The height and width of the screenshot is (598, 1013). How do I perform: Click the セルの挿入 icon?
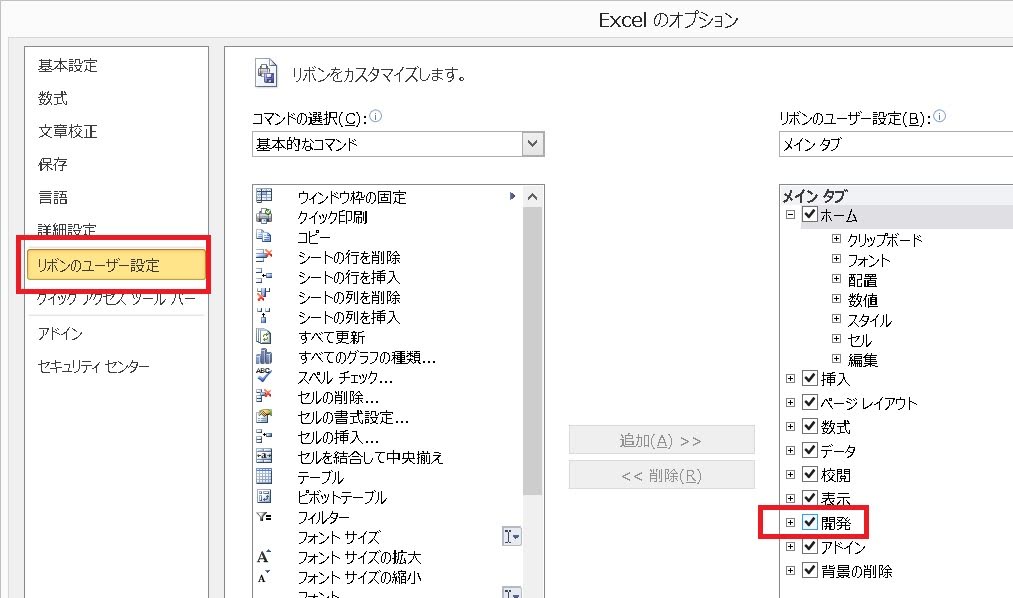point(264,436)
